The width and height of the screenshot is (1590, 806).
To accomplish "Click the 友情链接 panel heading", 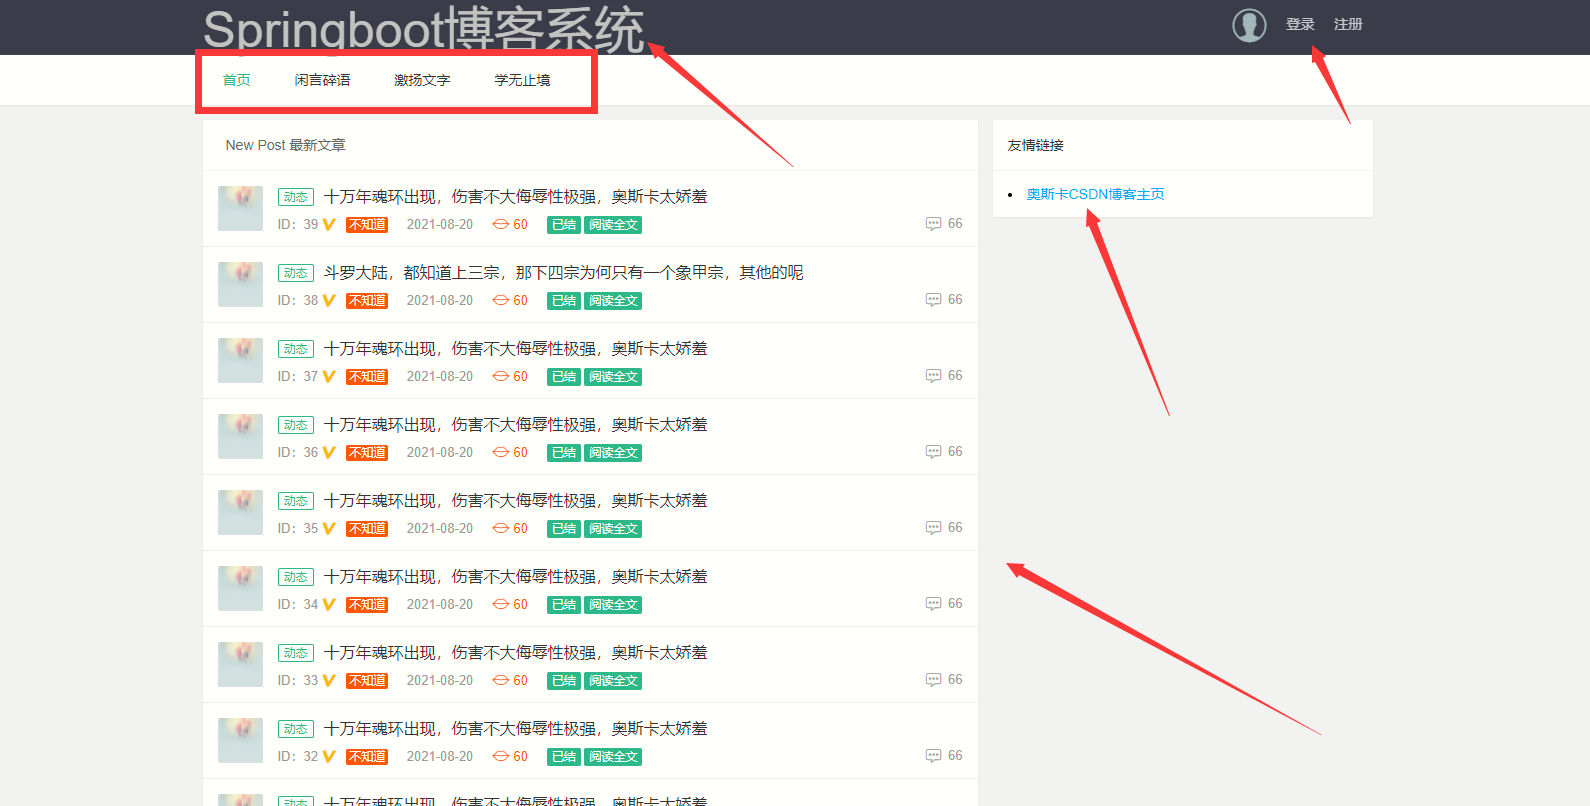I will tap(1036, 145).
